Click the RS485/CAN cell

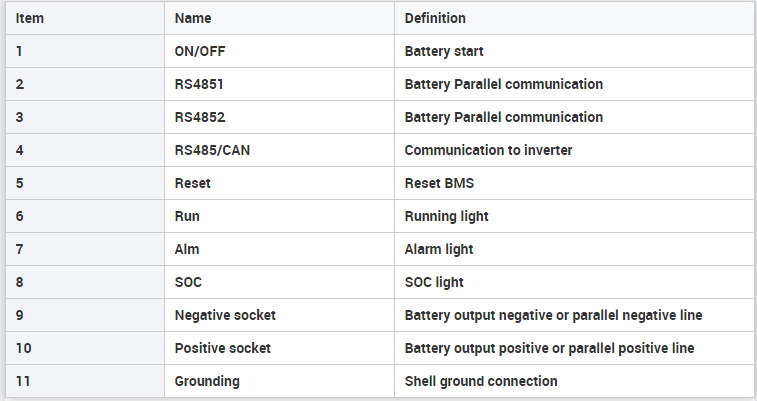coord(279,150)
